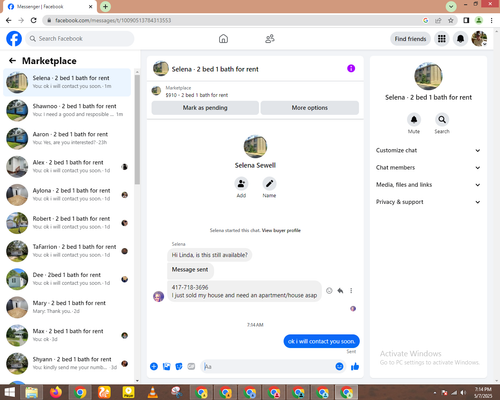This screenshot has height=400, width=500.
Task: Click the browser address bar URL
Action: [113, 20]
